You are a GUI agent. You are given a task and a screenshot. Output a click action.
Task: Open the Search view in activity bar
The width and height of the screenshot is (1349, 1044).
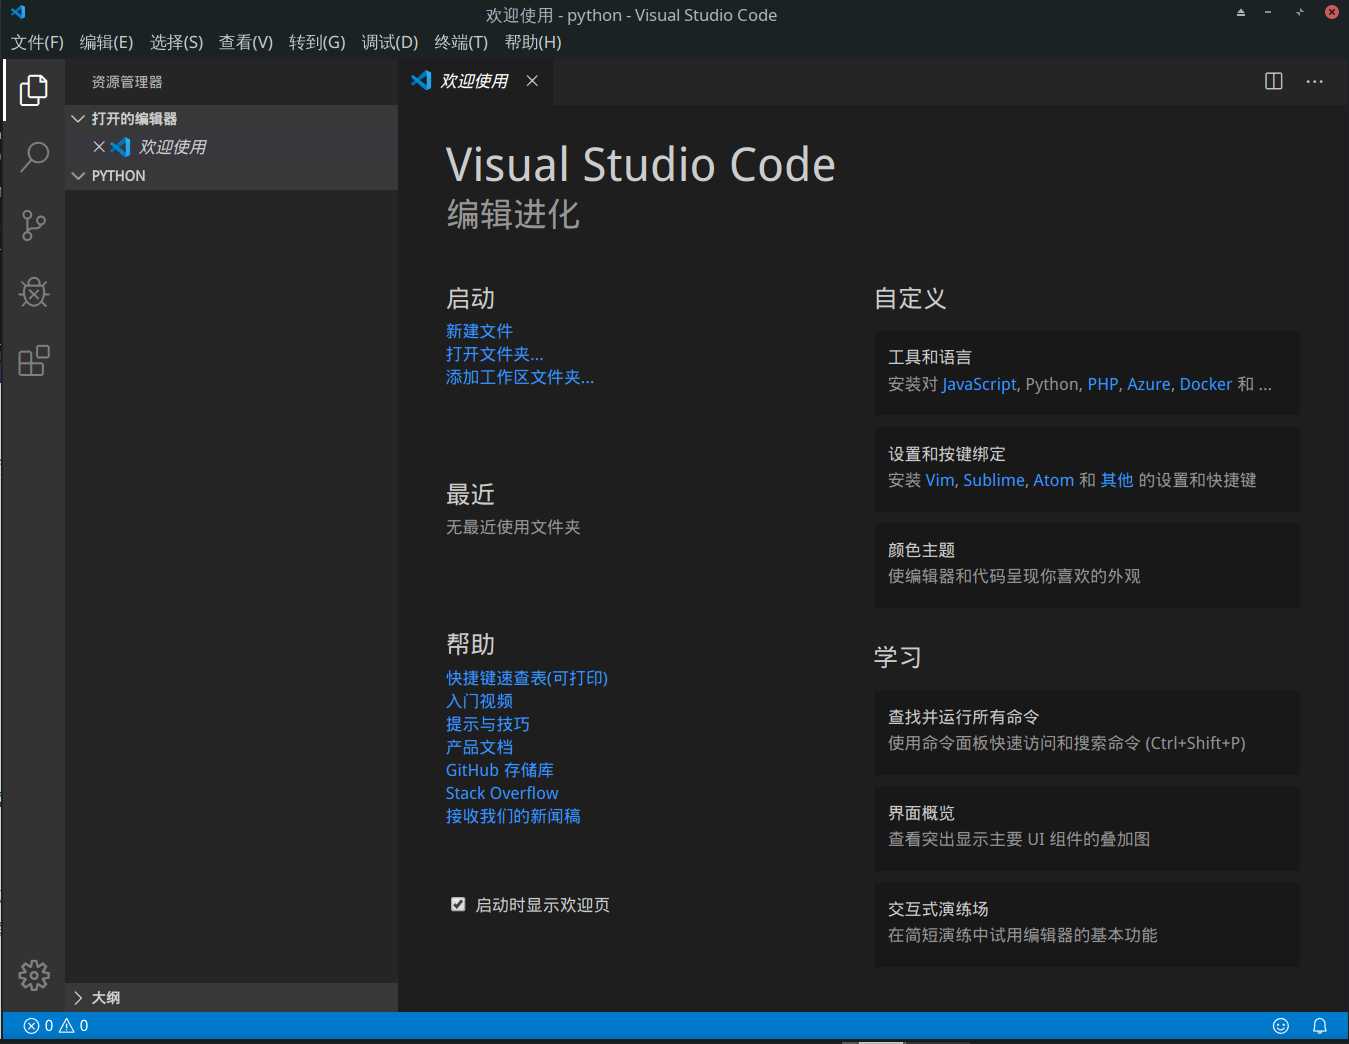coord(34,157)
